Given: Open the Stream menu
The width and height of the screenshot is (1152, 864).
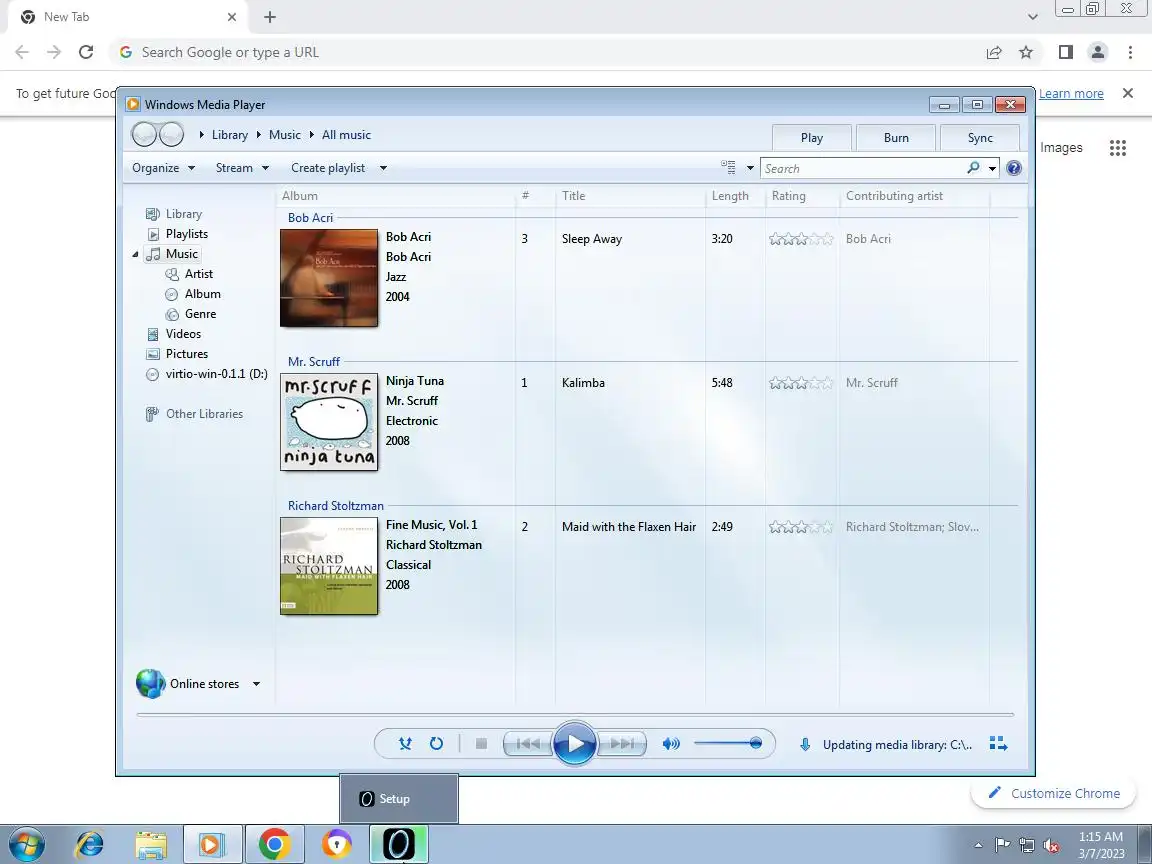Looking at the screenshot, I should (242, 168).
